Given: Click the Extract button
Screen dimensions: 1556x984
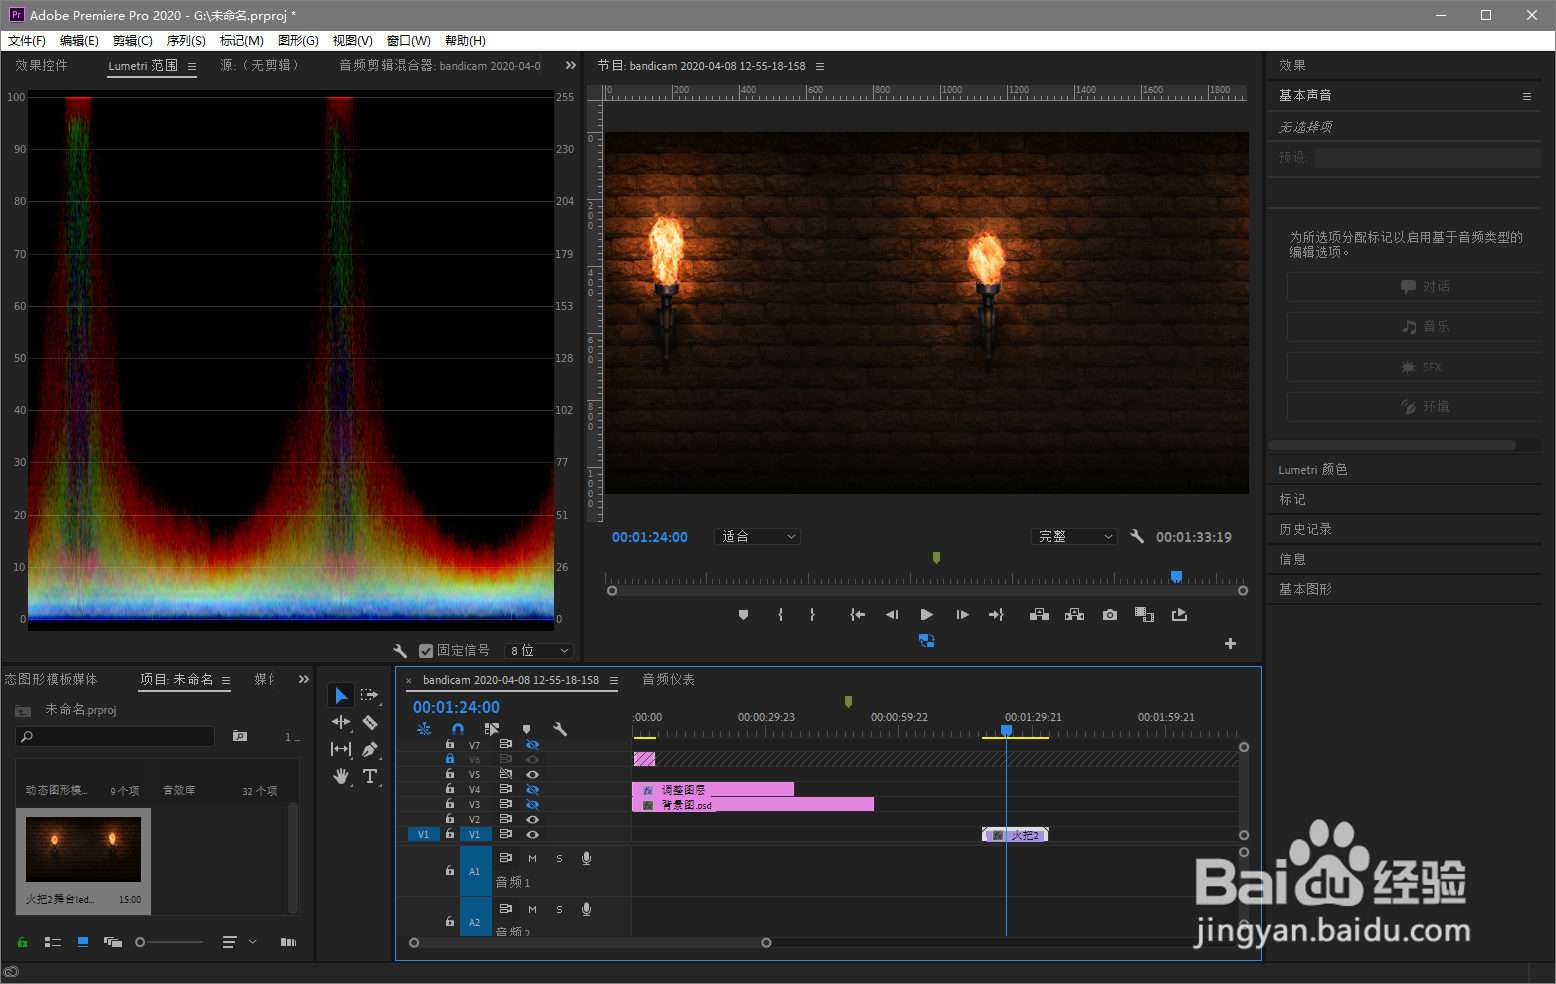Looking at the screenshot, I should click(x=1074, y=615).
